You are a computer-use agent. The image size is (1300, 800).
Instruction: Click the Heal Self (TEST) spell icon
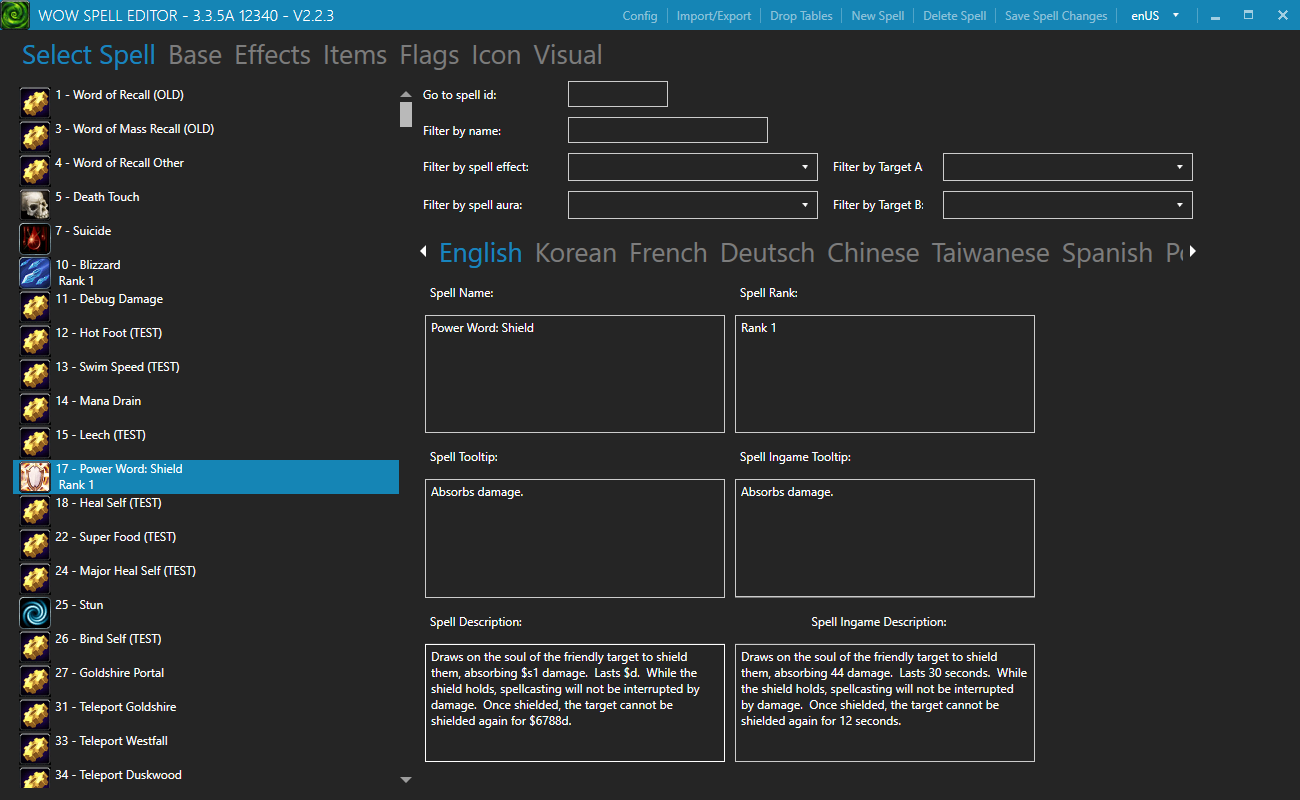click(x=35, y=511)
